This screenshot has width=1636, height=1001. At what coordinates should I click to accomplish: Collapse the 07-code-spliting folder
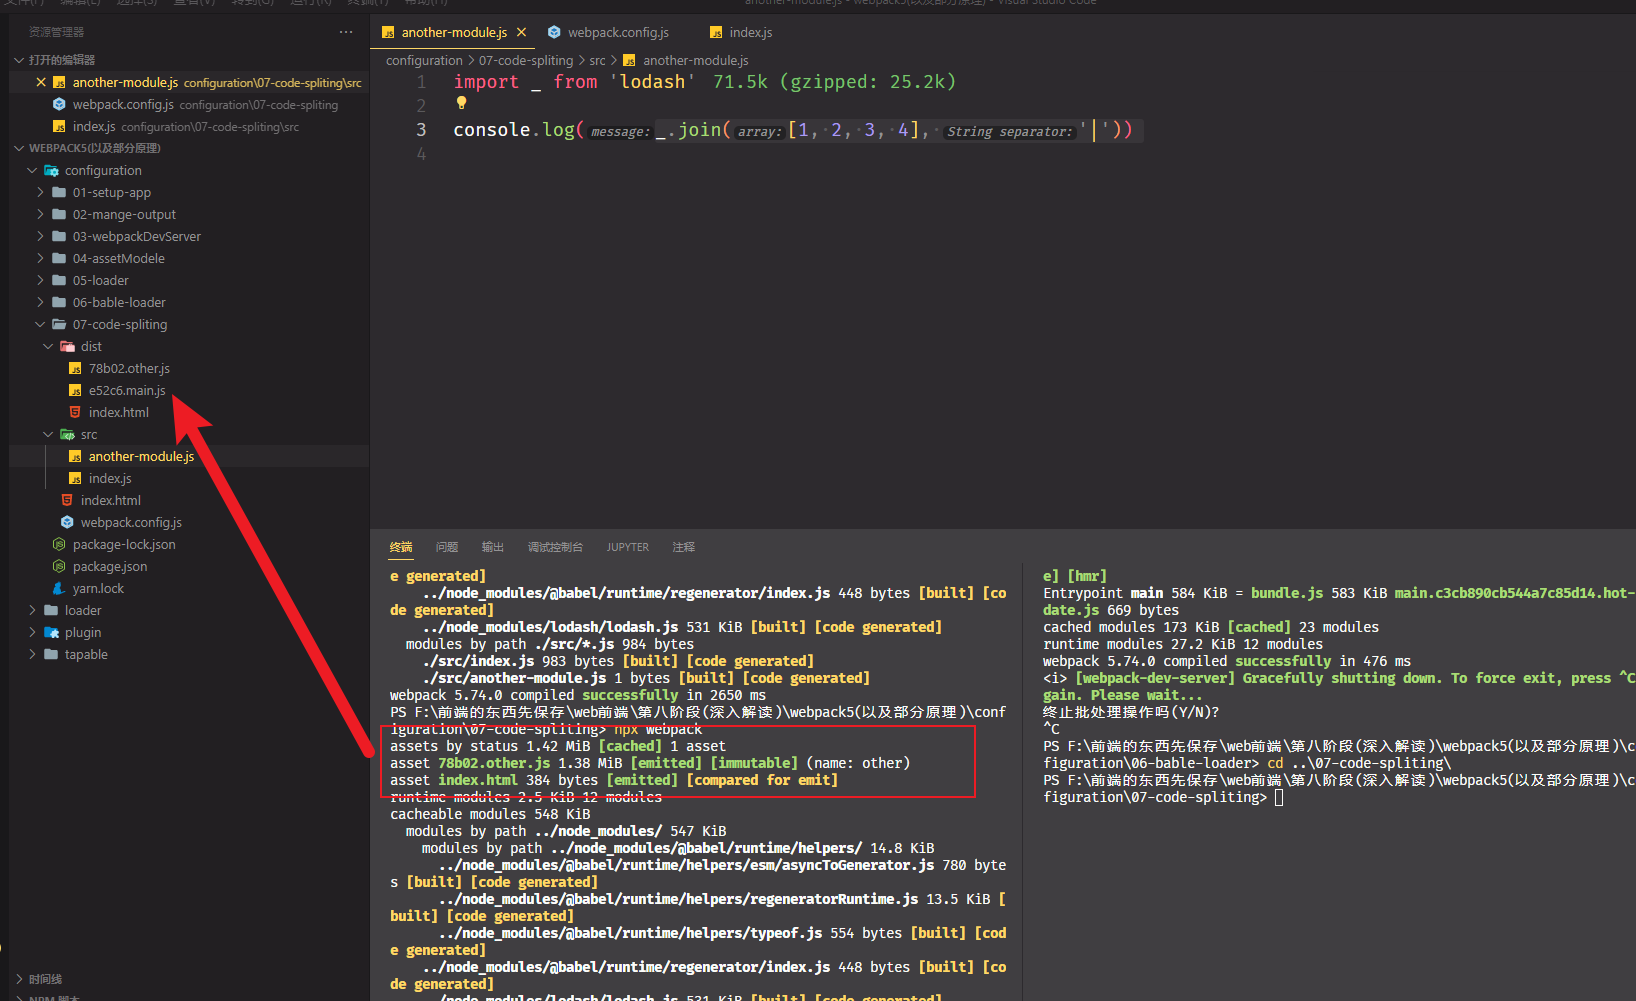pos(41,324)
